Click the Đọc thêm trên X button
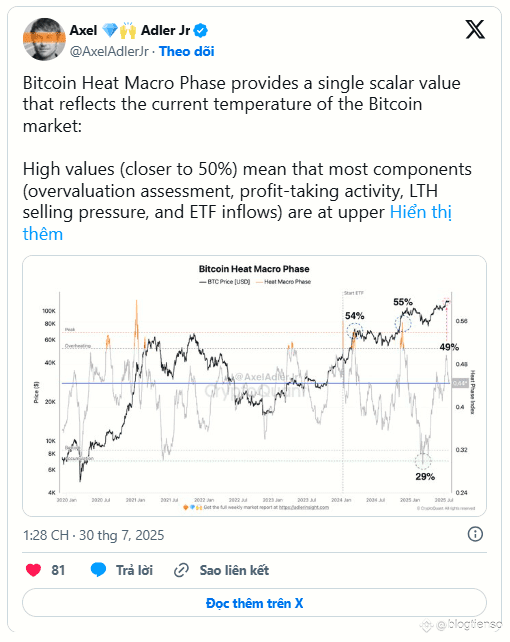510x642 pixels. pyautogui.click(x=255, y=603)
